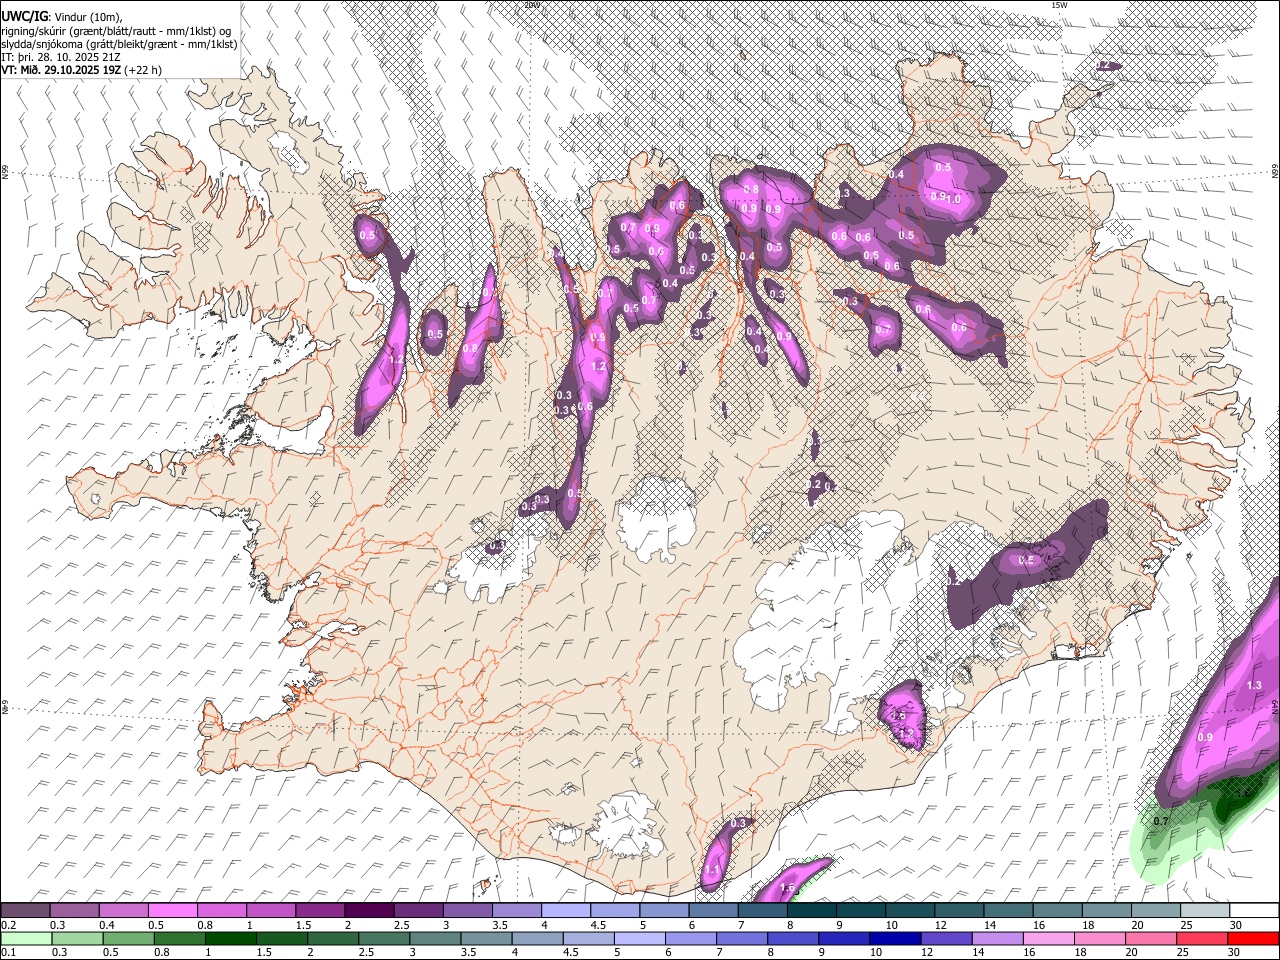Pick the lower legend swatch between 3.5 and 4
1280x960 pixels.
pos(484,938)
